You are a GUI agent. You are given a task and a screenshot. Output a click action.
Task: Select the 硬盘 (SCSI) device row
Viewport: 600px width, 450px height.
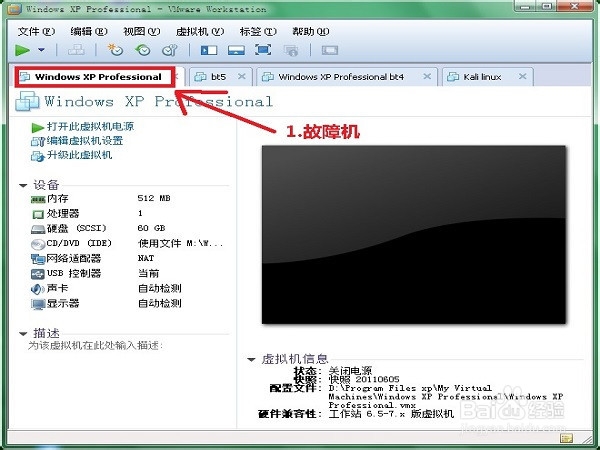click(x=129, y=228)
